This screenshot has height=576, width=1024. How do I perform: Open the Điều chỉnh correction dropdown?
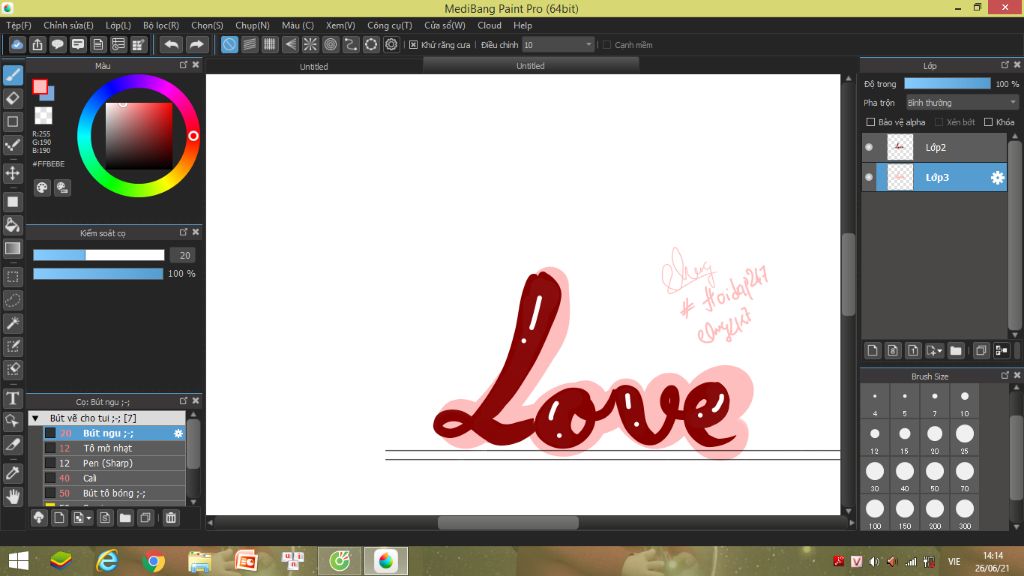558,45
